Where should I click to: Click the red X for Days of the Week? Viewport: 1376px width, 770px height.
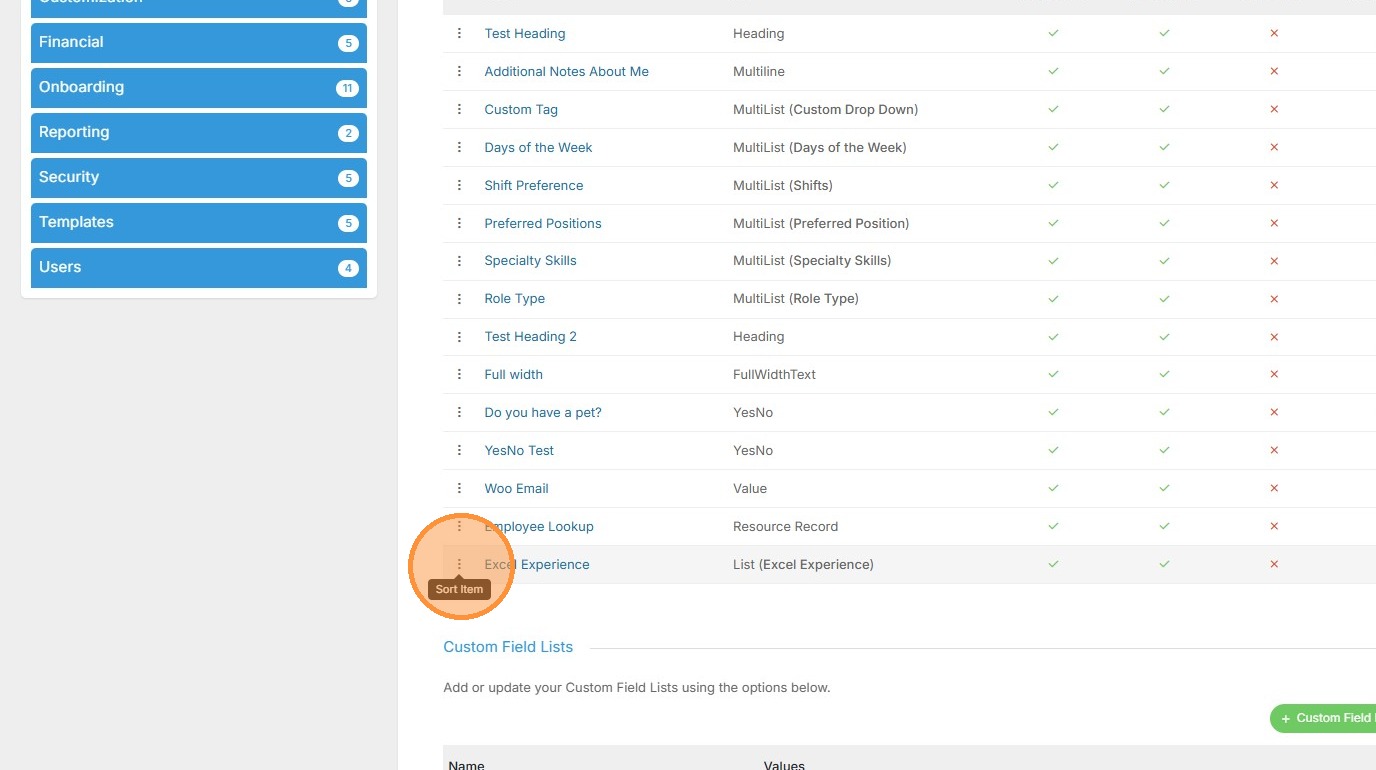[1274, 147]
